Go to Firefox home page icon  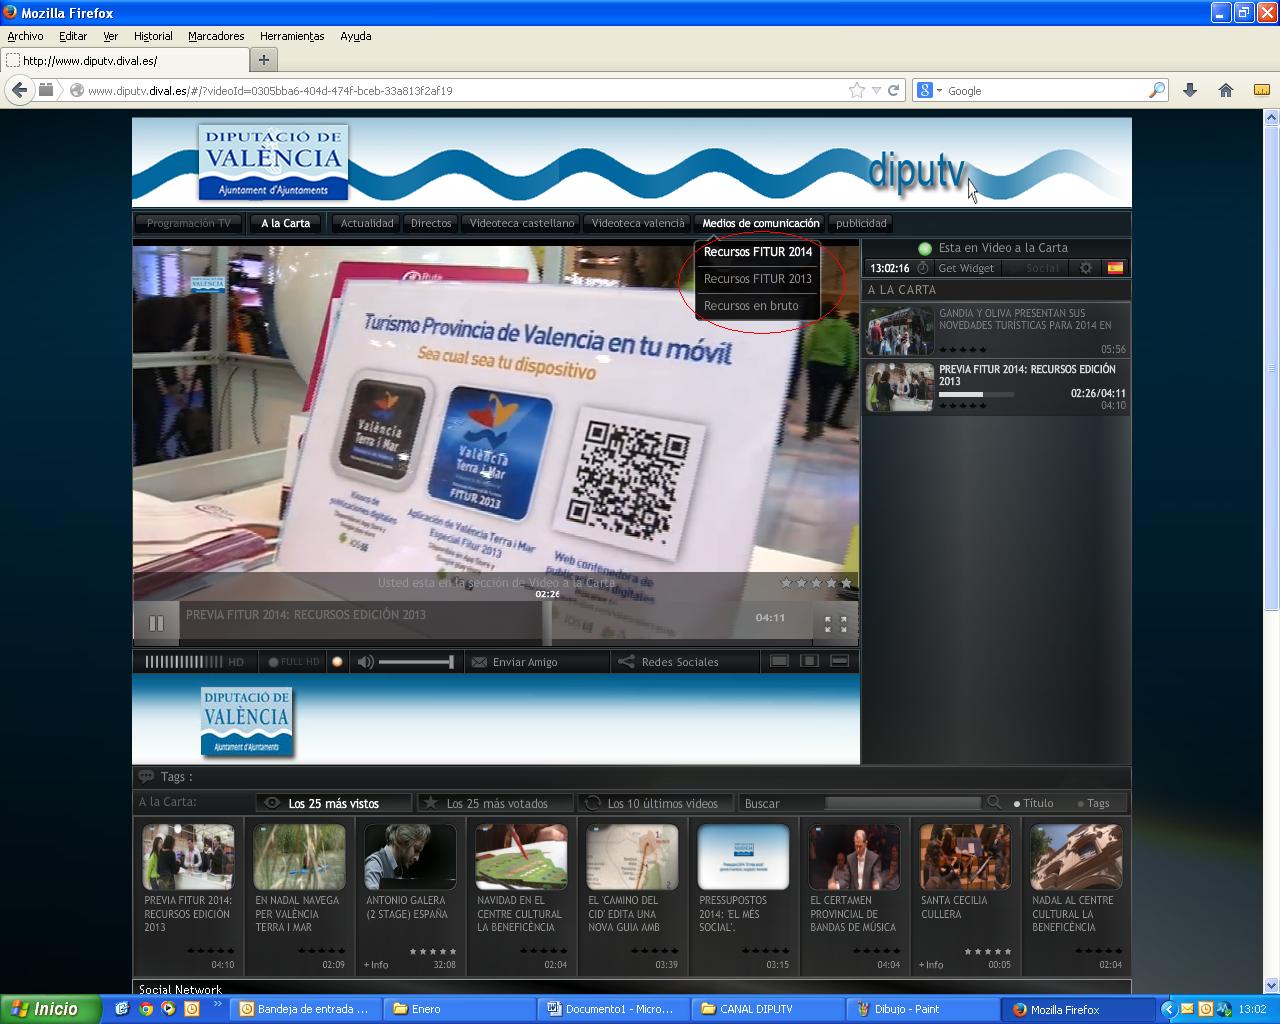point(1226,90)
